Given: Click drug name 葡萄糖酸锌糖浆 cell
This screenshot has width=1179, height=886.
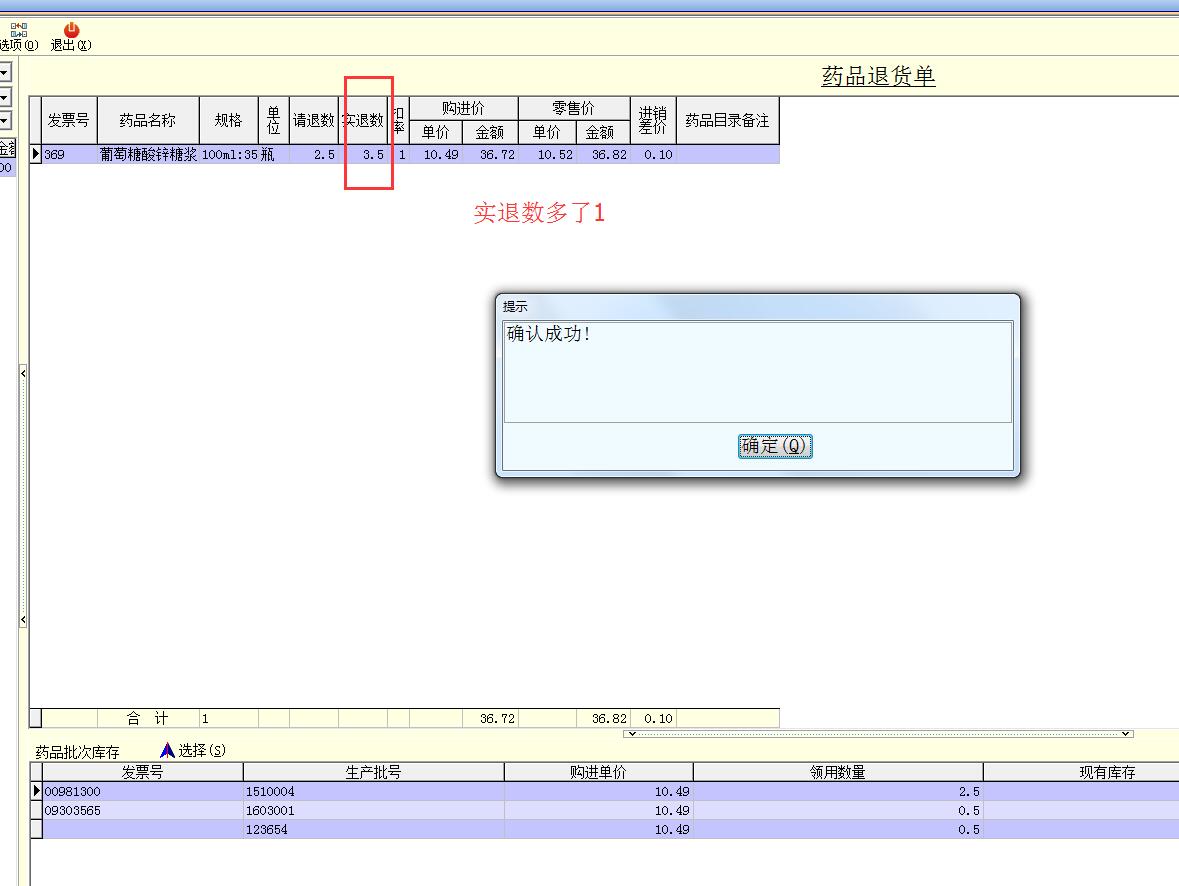Looking at the screenshot, I should [x=148, y=154].
